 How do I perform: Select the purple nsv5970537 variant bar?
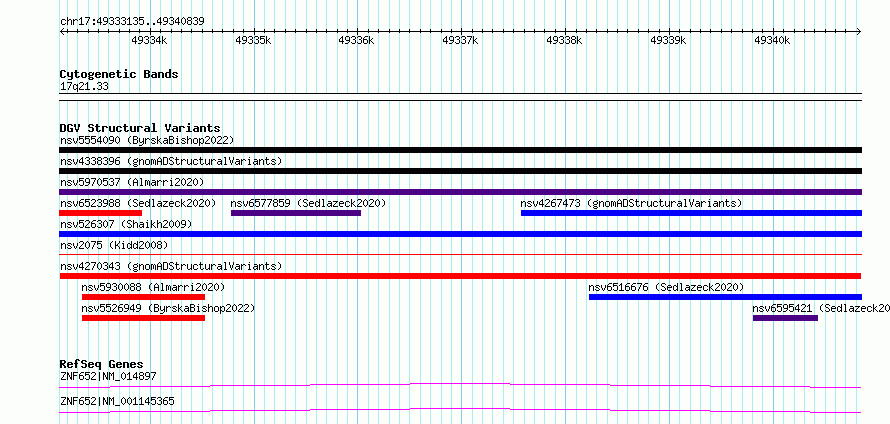(x=460, y=192)
